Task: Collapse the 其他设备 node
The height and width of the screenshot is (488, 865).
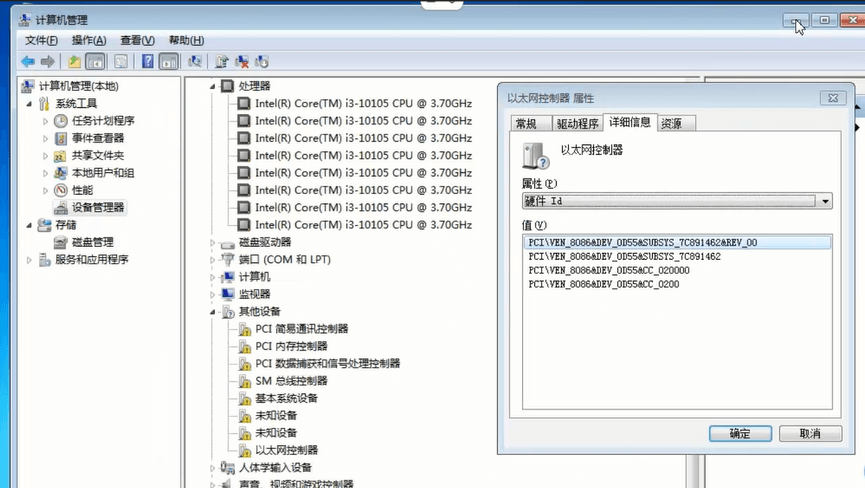Action: pos(212,312)
